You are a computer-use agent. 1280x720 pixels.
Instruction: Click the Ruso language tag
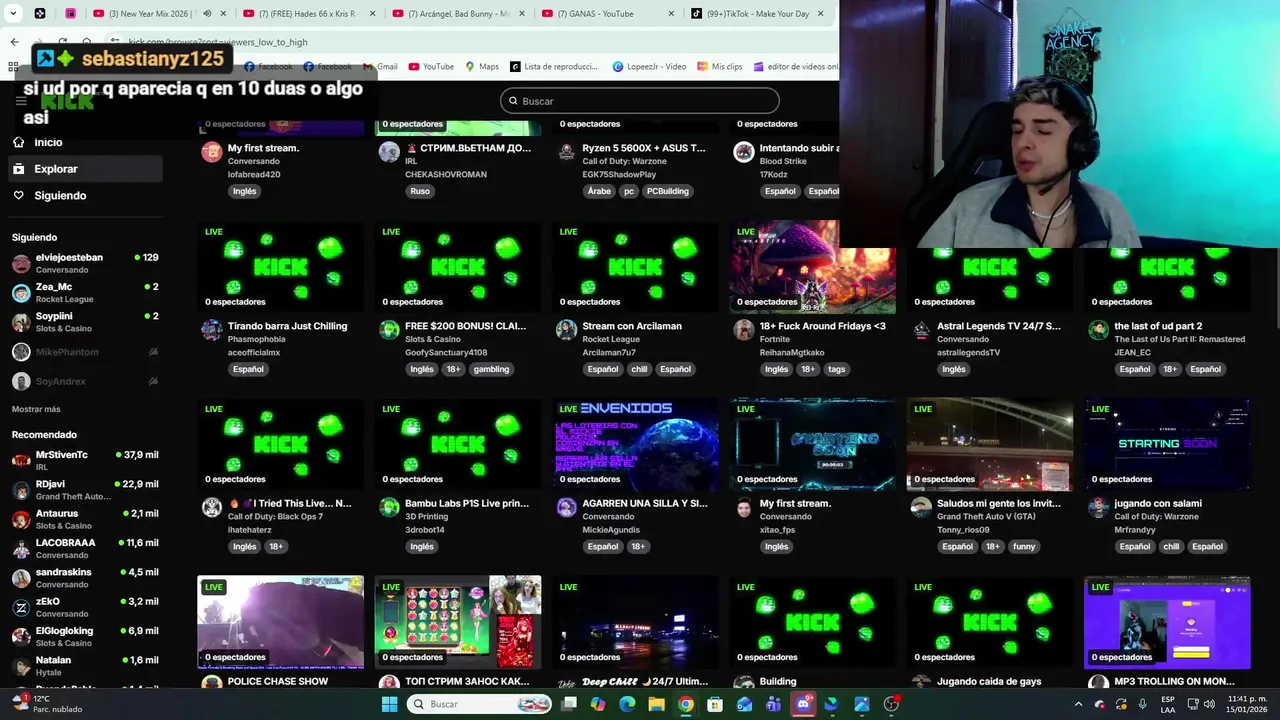[x=420, y=191]
